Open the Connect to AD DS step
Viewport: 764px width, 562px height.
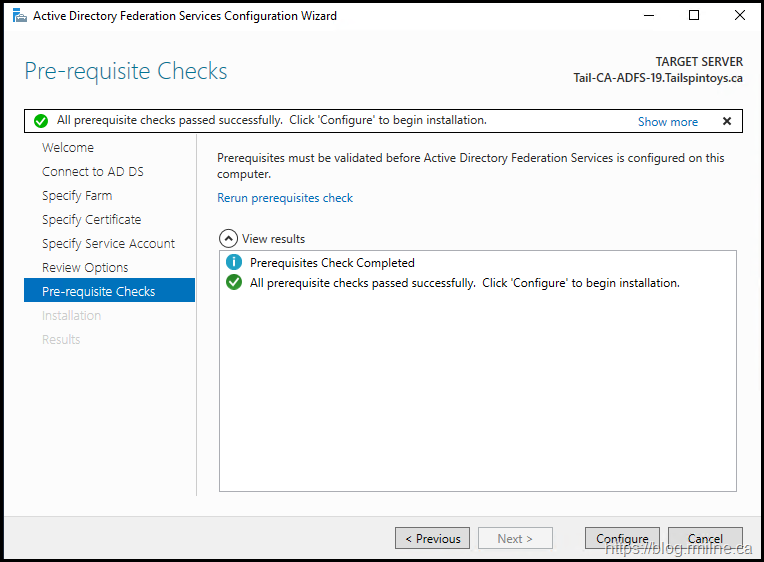(92, 171)
